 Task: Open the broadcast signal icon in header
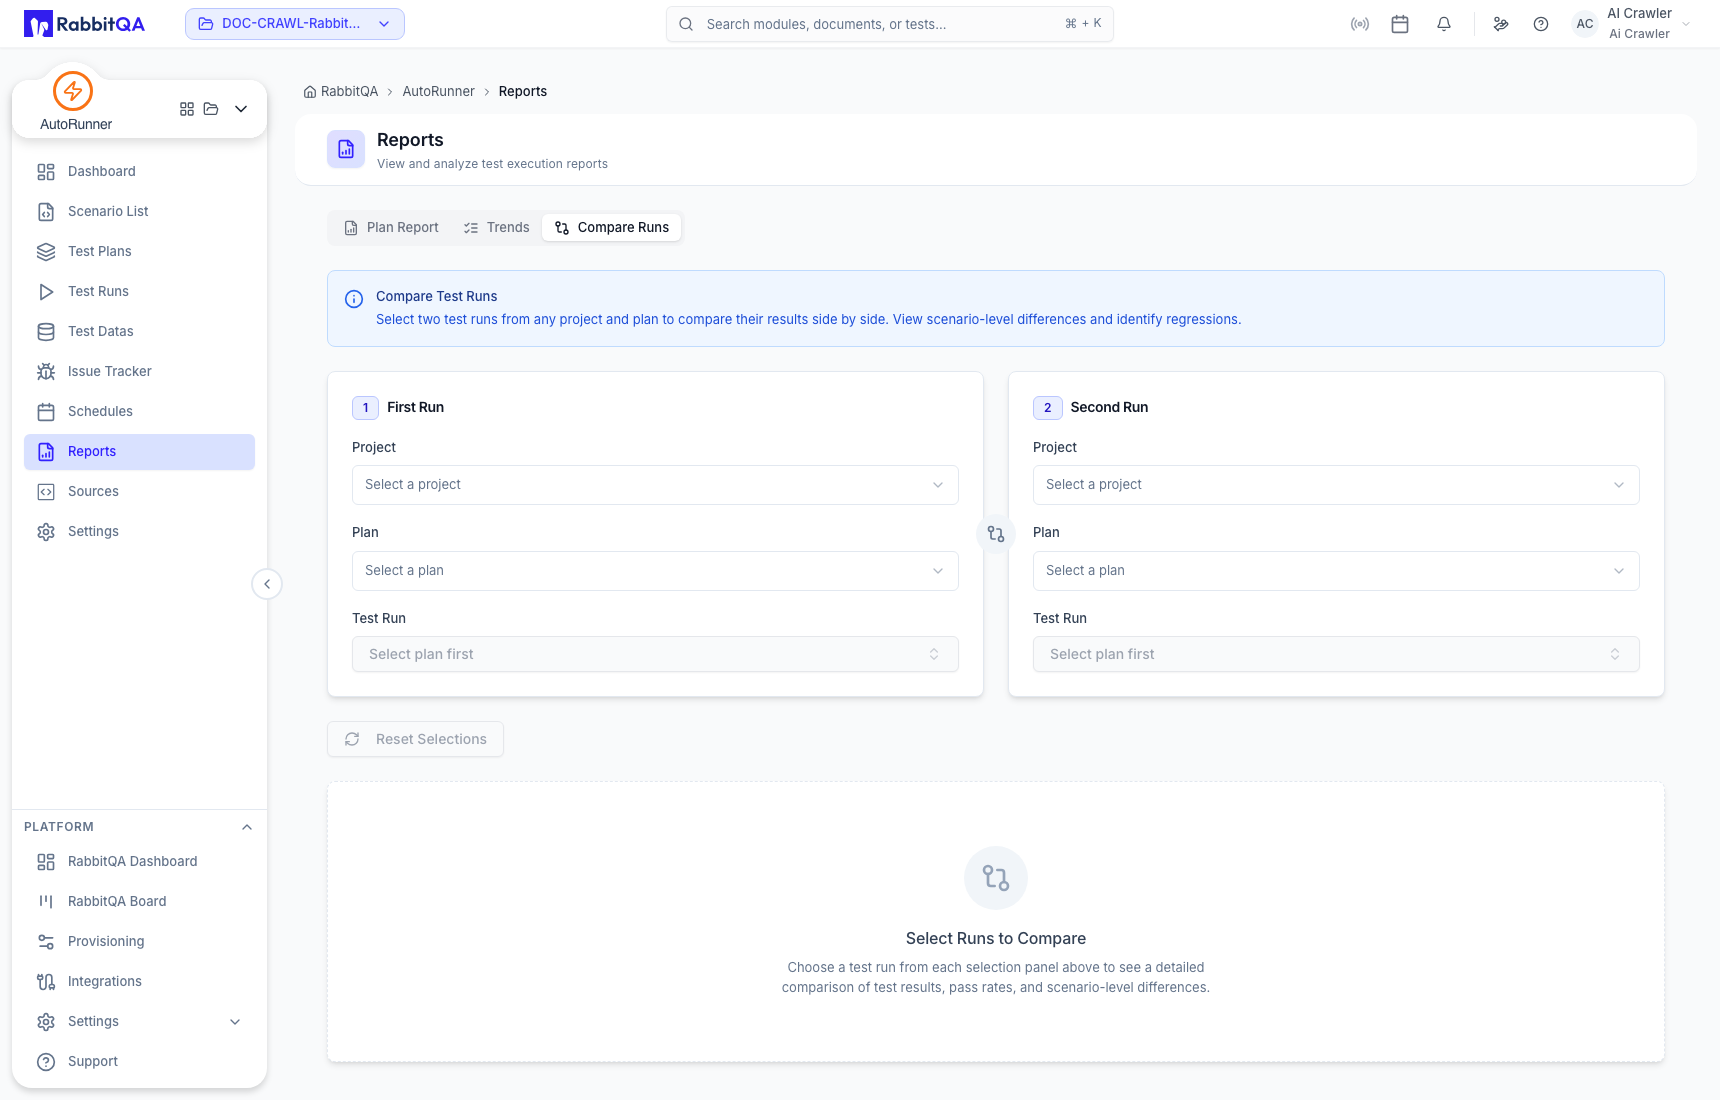(x=1360, y=24)
